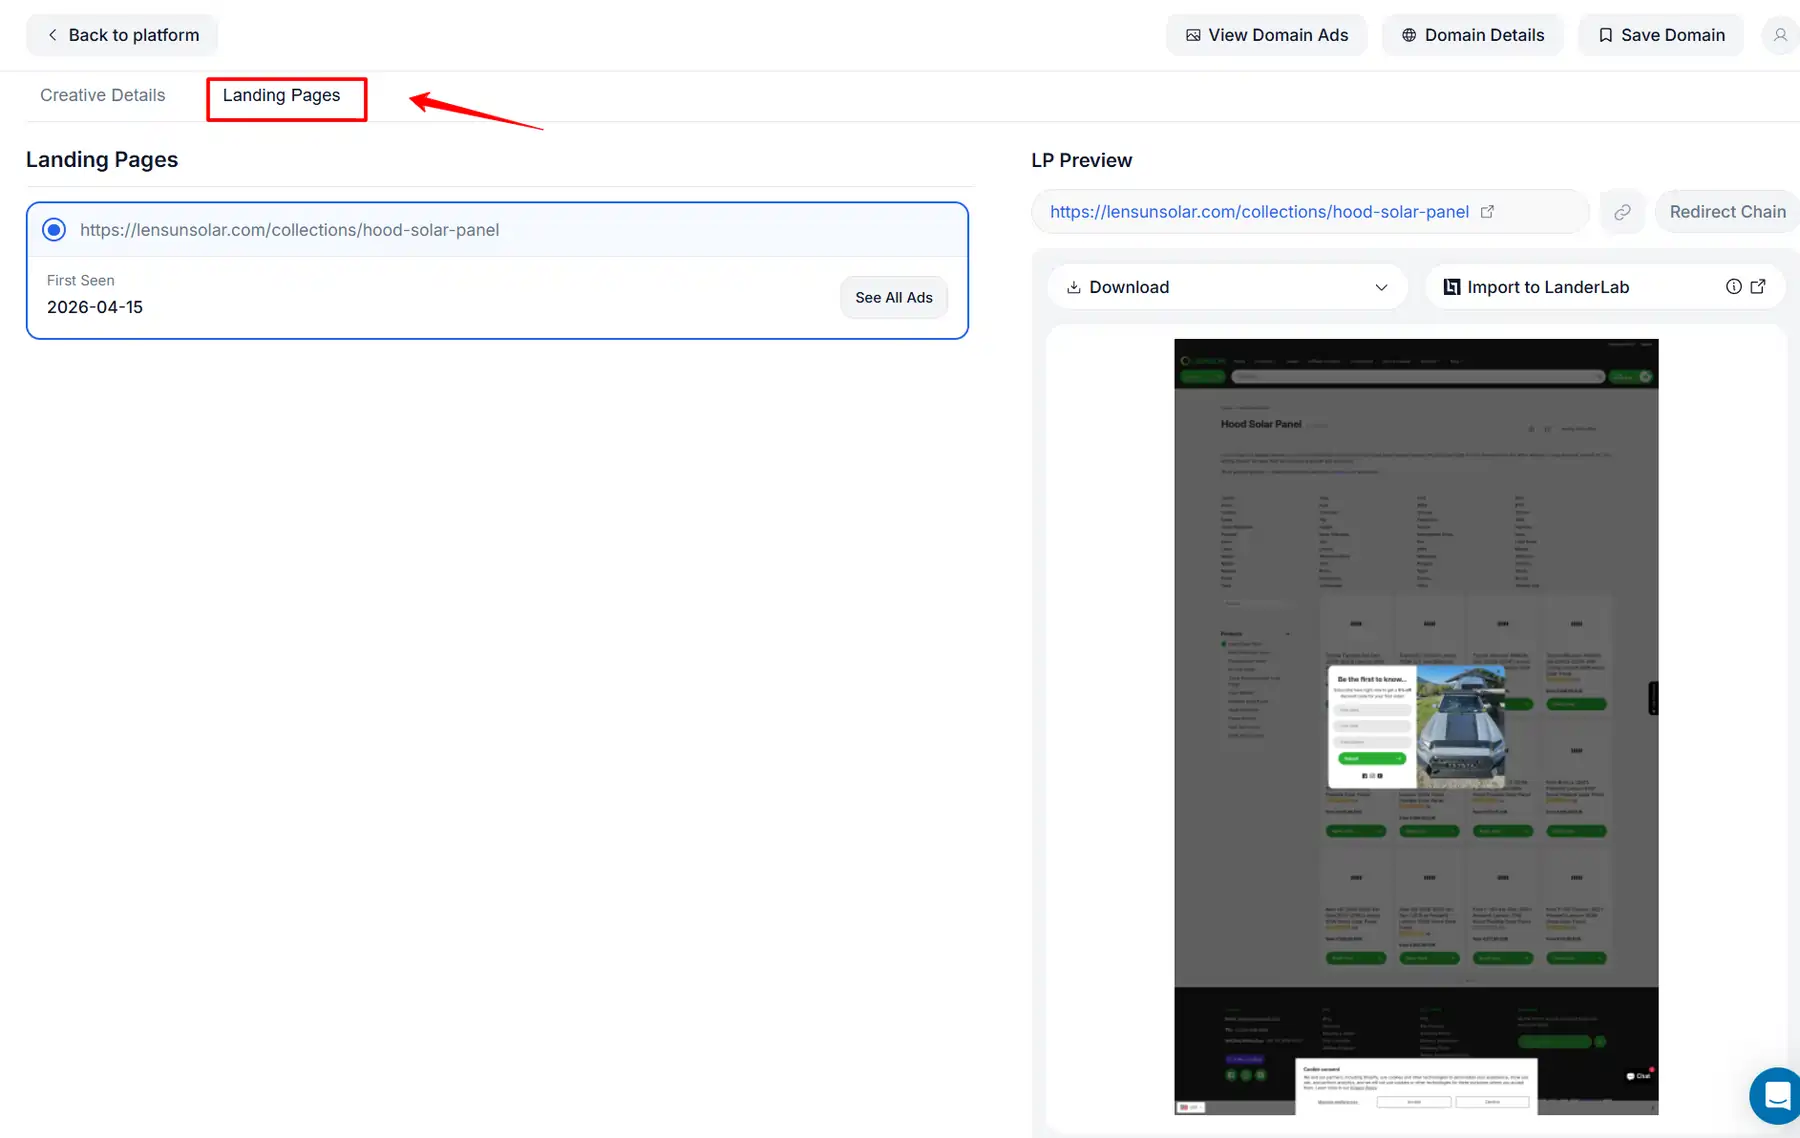This screenshot has height=1138, width=1800.
Task: Click the lensunsolar.com landing page link
Action: pyautogui.click(x=290, y=229)
